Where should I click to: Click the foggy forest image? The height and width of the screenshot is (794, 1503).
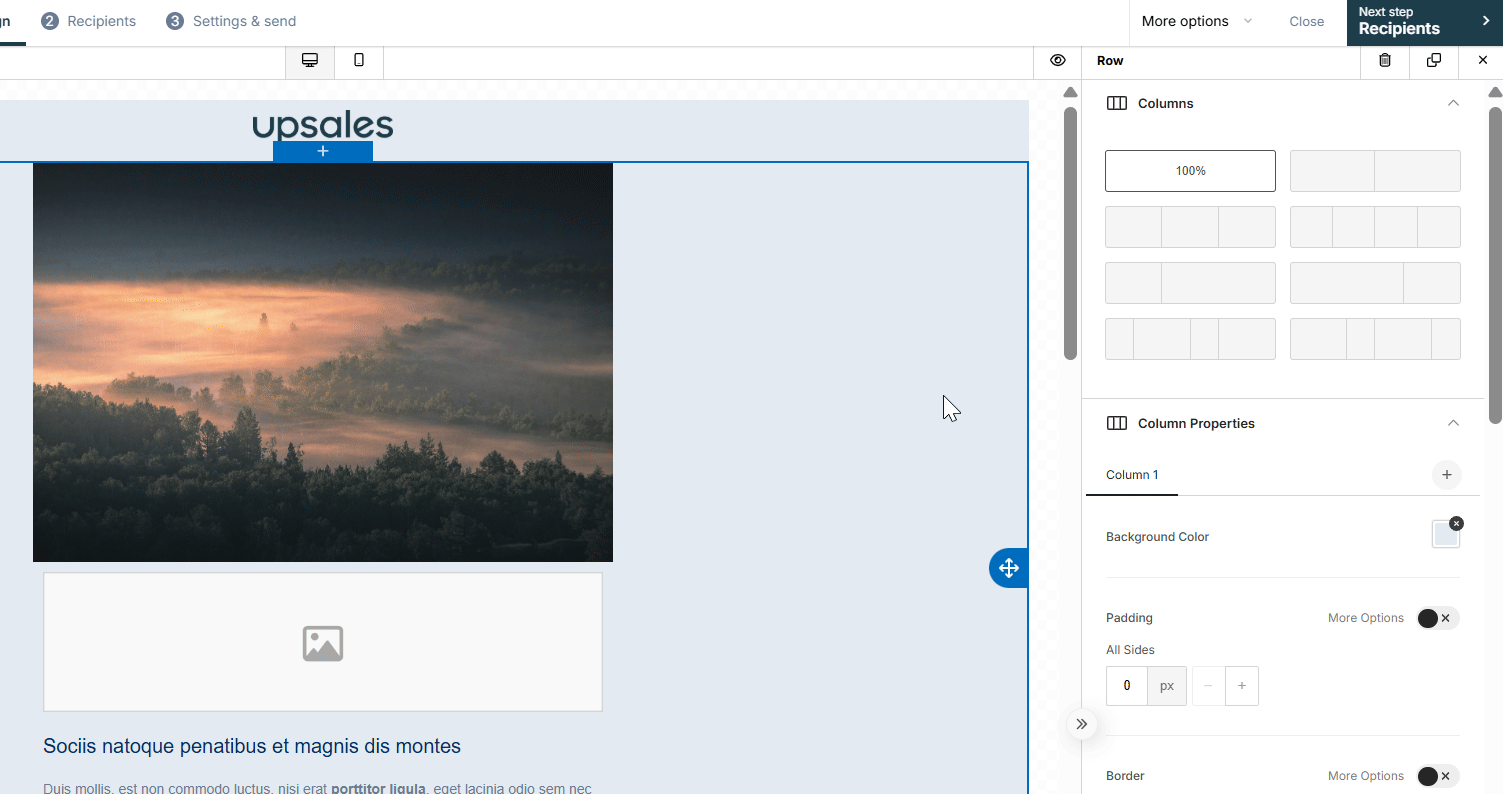click(323, 362)
